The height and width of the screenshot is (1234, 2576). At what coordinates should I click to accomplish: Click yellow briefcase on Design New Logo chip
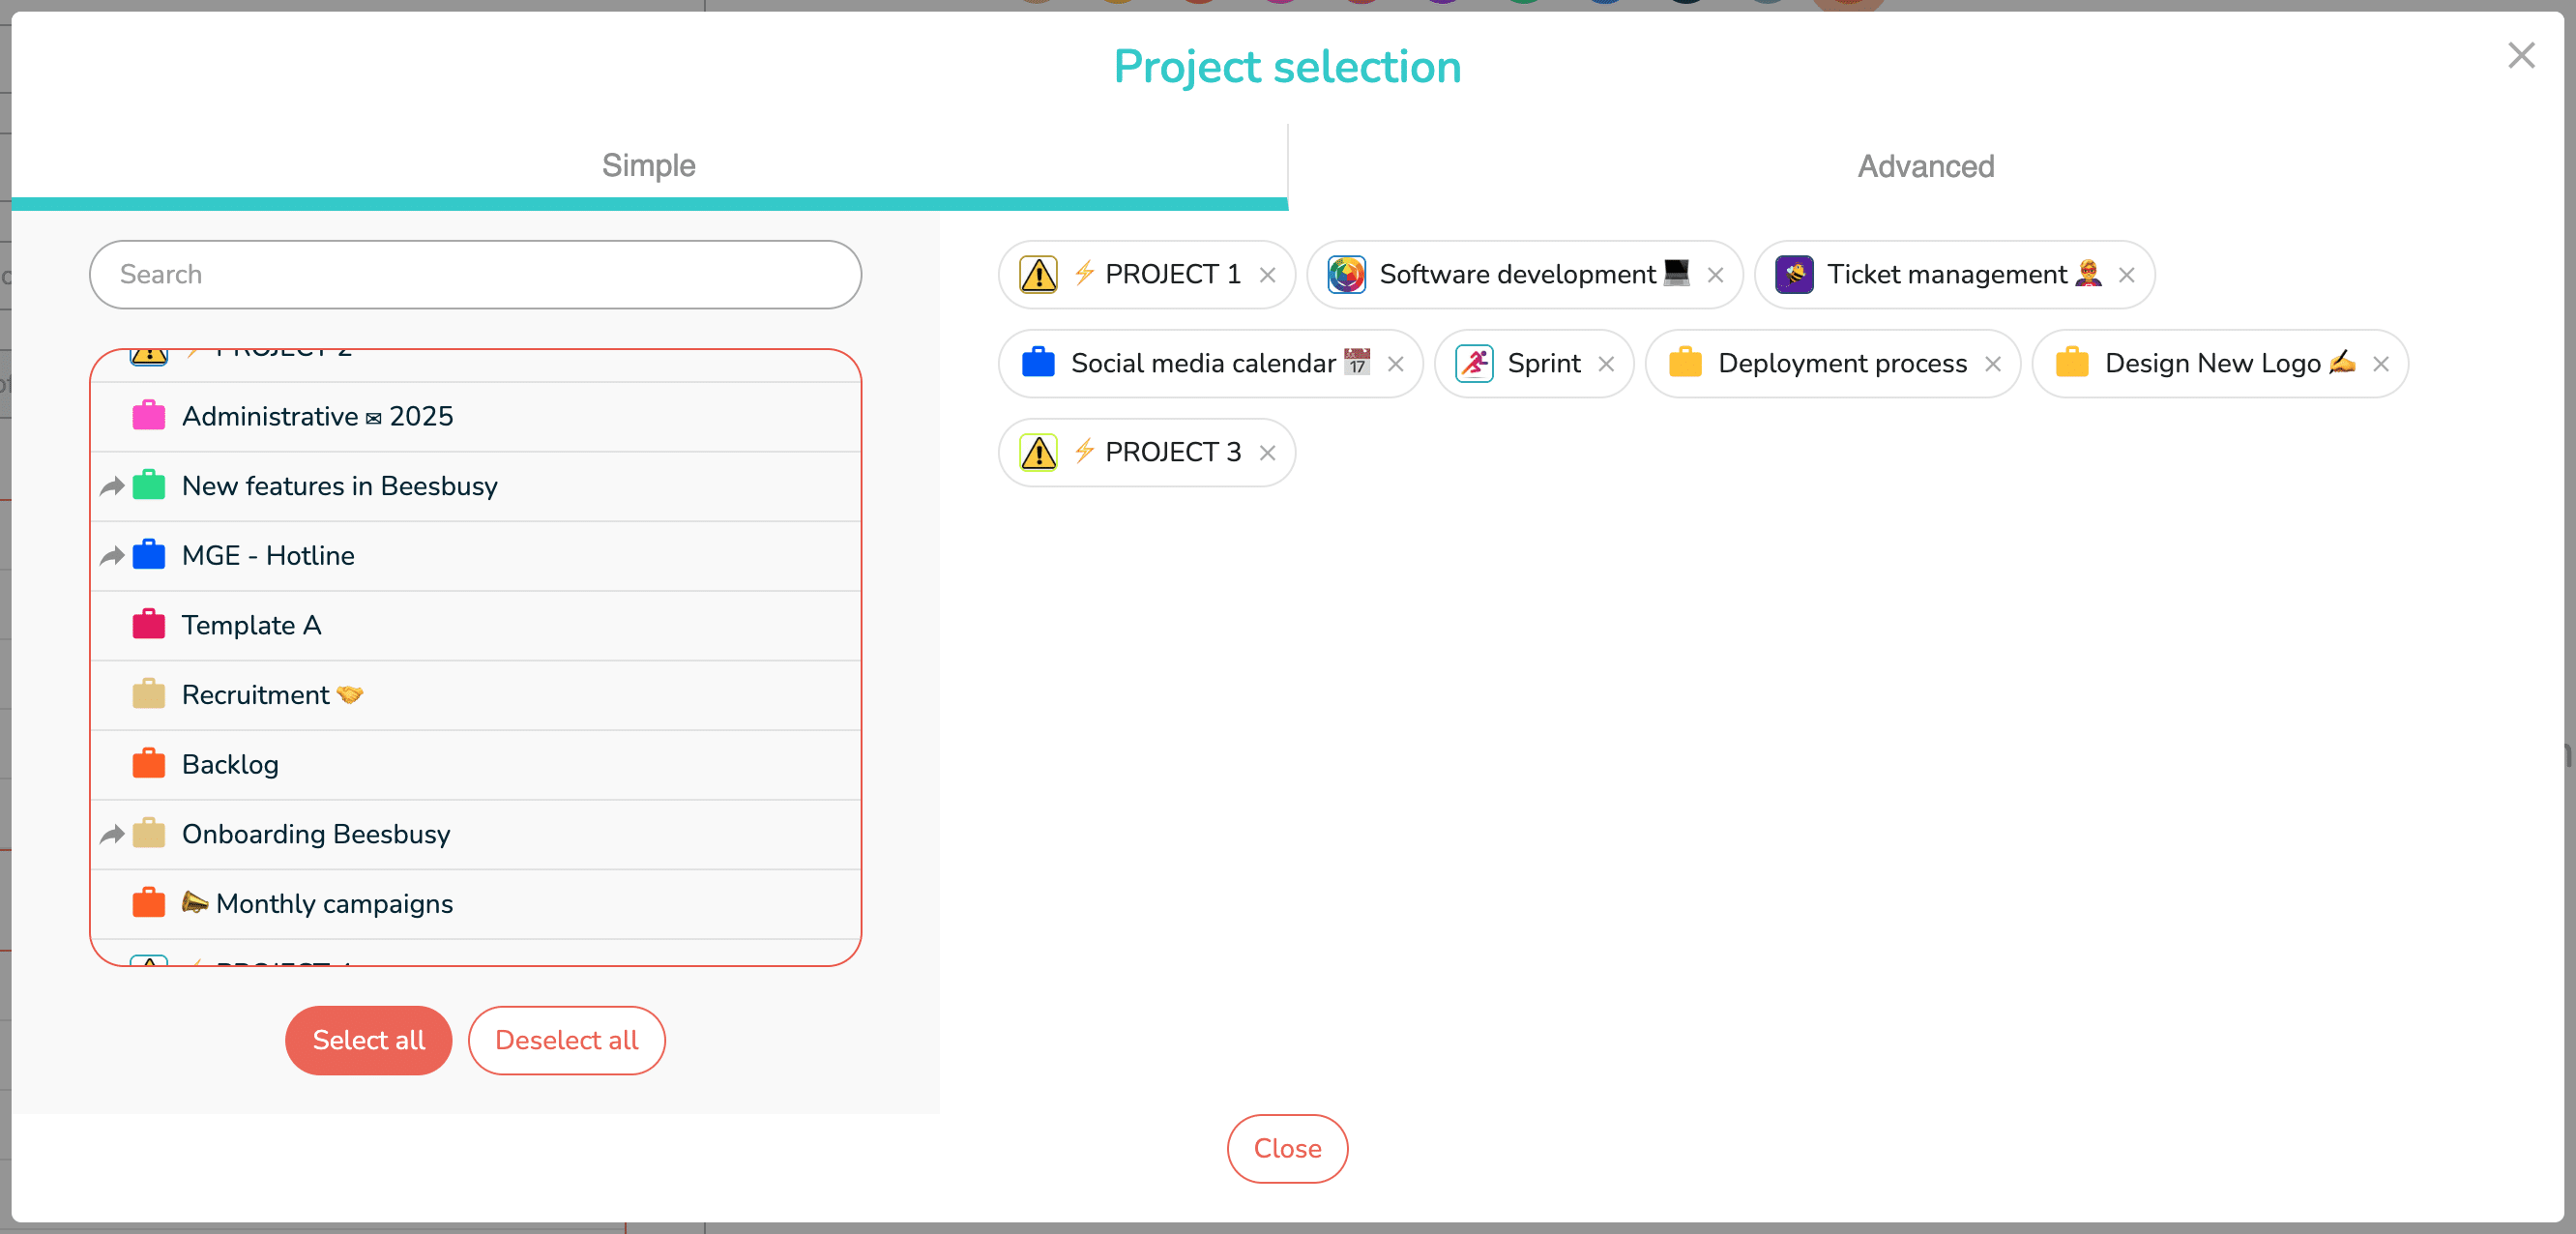pyautogui.click(x=2072, y=362)
